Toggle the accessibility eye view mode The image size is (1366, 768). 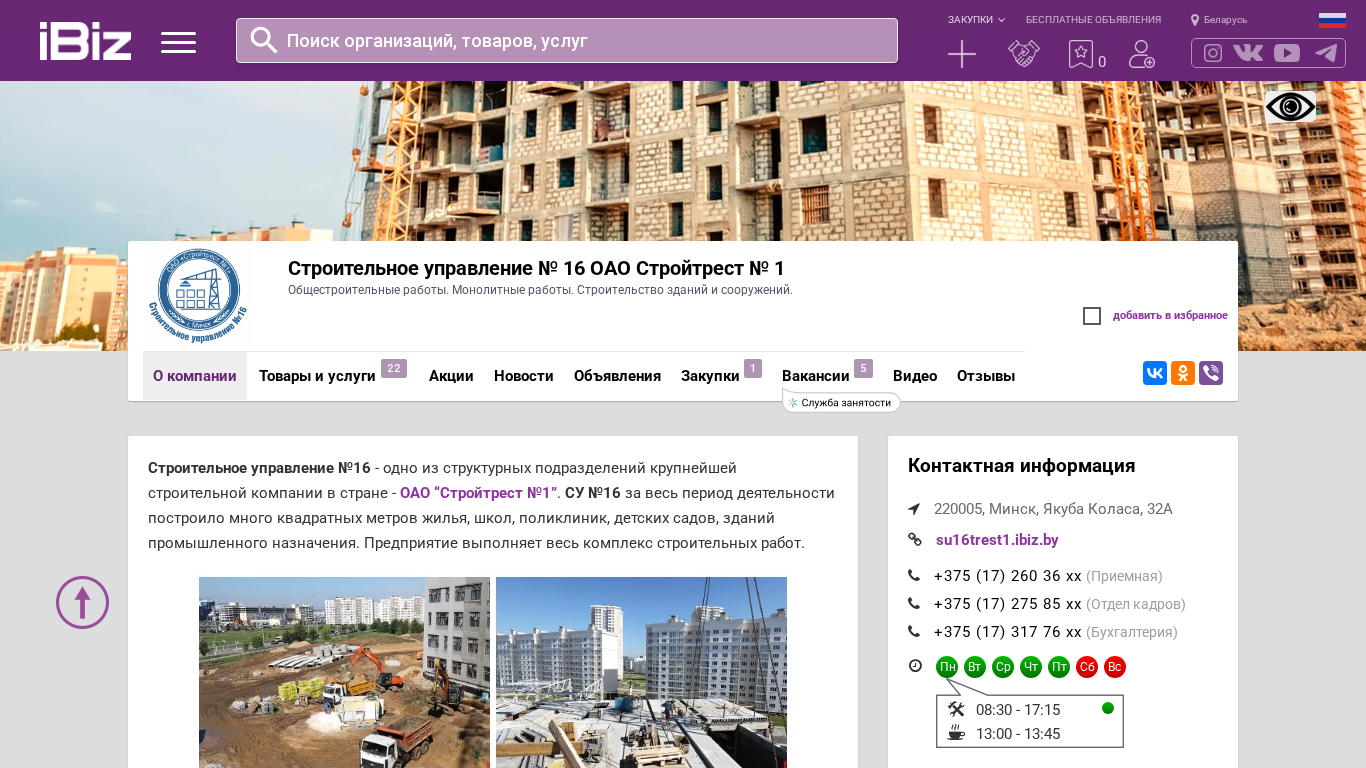[1290, 107]
